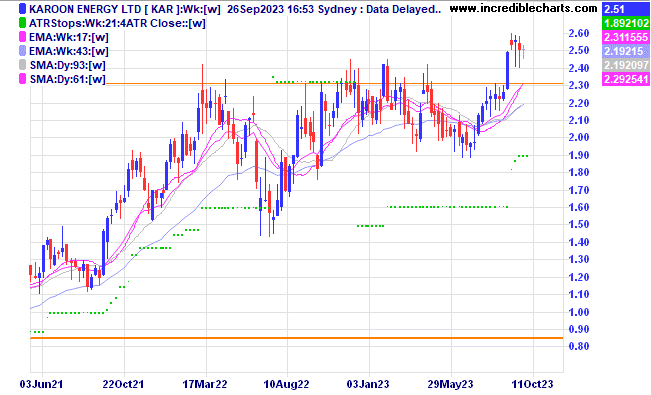Click the 2.60 price axis label
Screen dimensions: 651x395
579,33
